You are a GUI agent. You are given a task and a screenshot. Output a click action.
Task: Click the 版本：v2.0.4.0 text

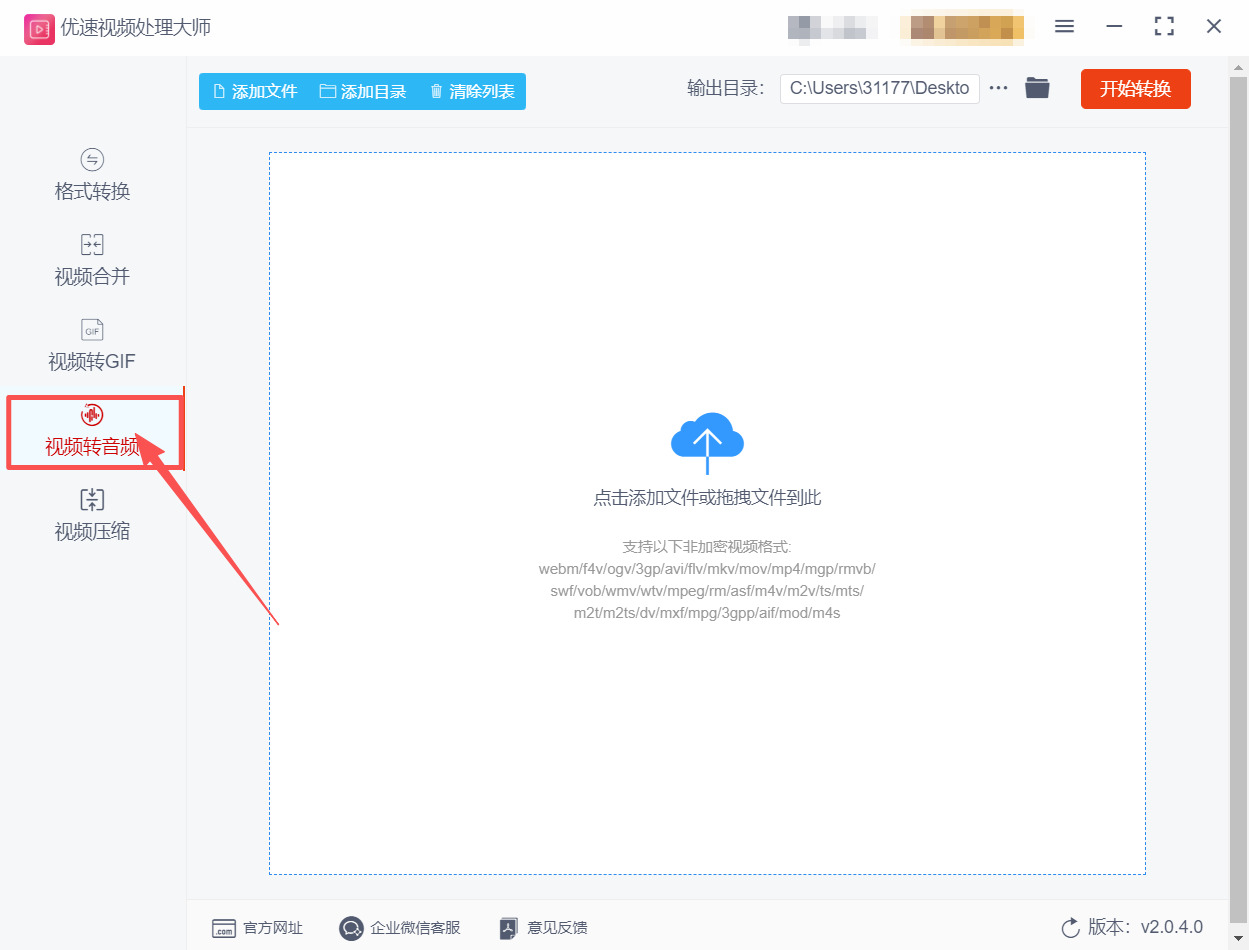[1146, 927]
